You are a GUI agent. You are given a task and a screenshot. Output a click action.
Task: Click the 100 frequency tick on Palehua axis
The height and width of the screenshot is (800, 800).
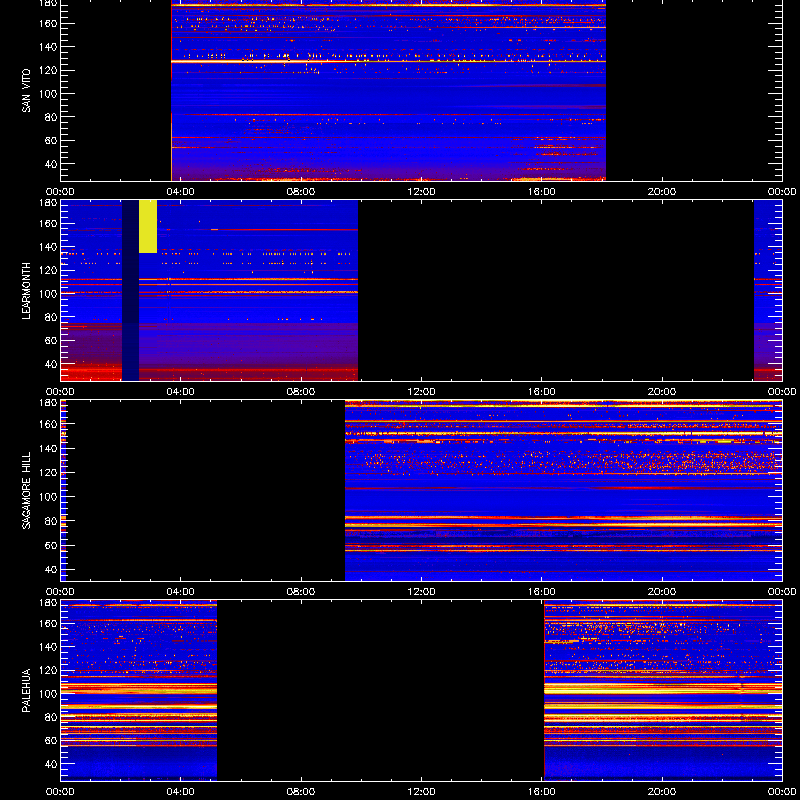click(x=48, y=693)
